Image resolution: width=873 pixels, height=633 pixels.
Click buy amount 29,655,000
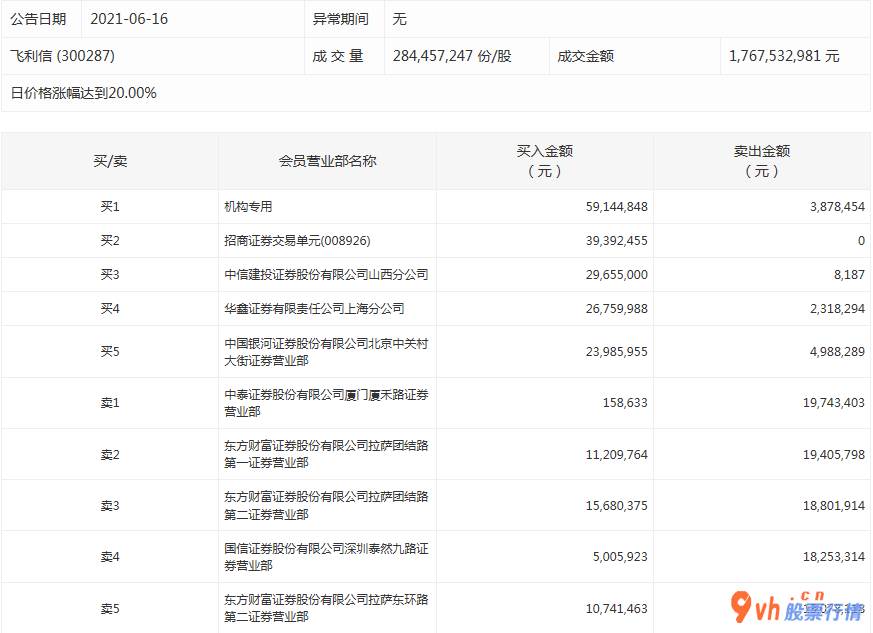(x=616, y=274)
